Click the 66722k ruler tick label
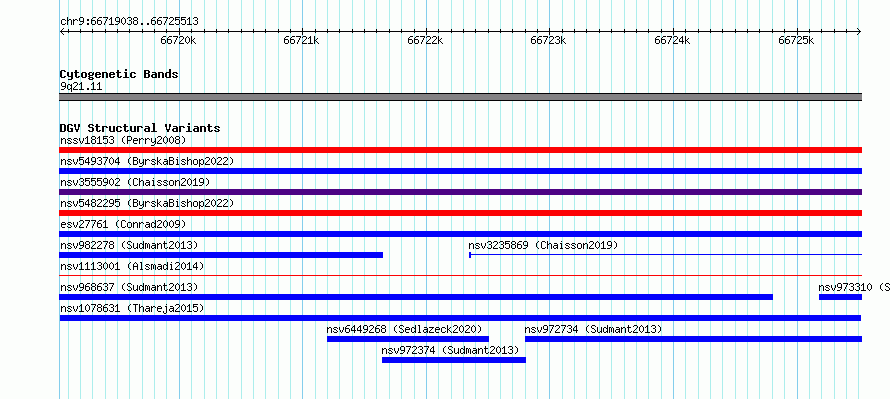890x399 pixels. (x=426, y=40)
